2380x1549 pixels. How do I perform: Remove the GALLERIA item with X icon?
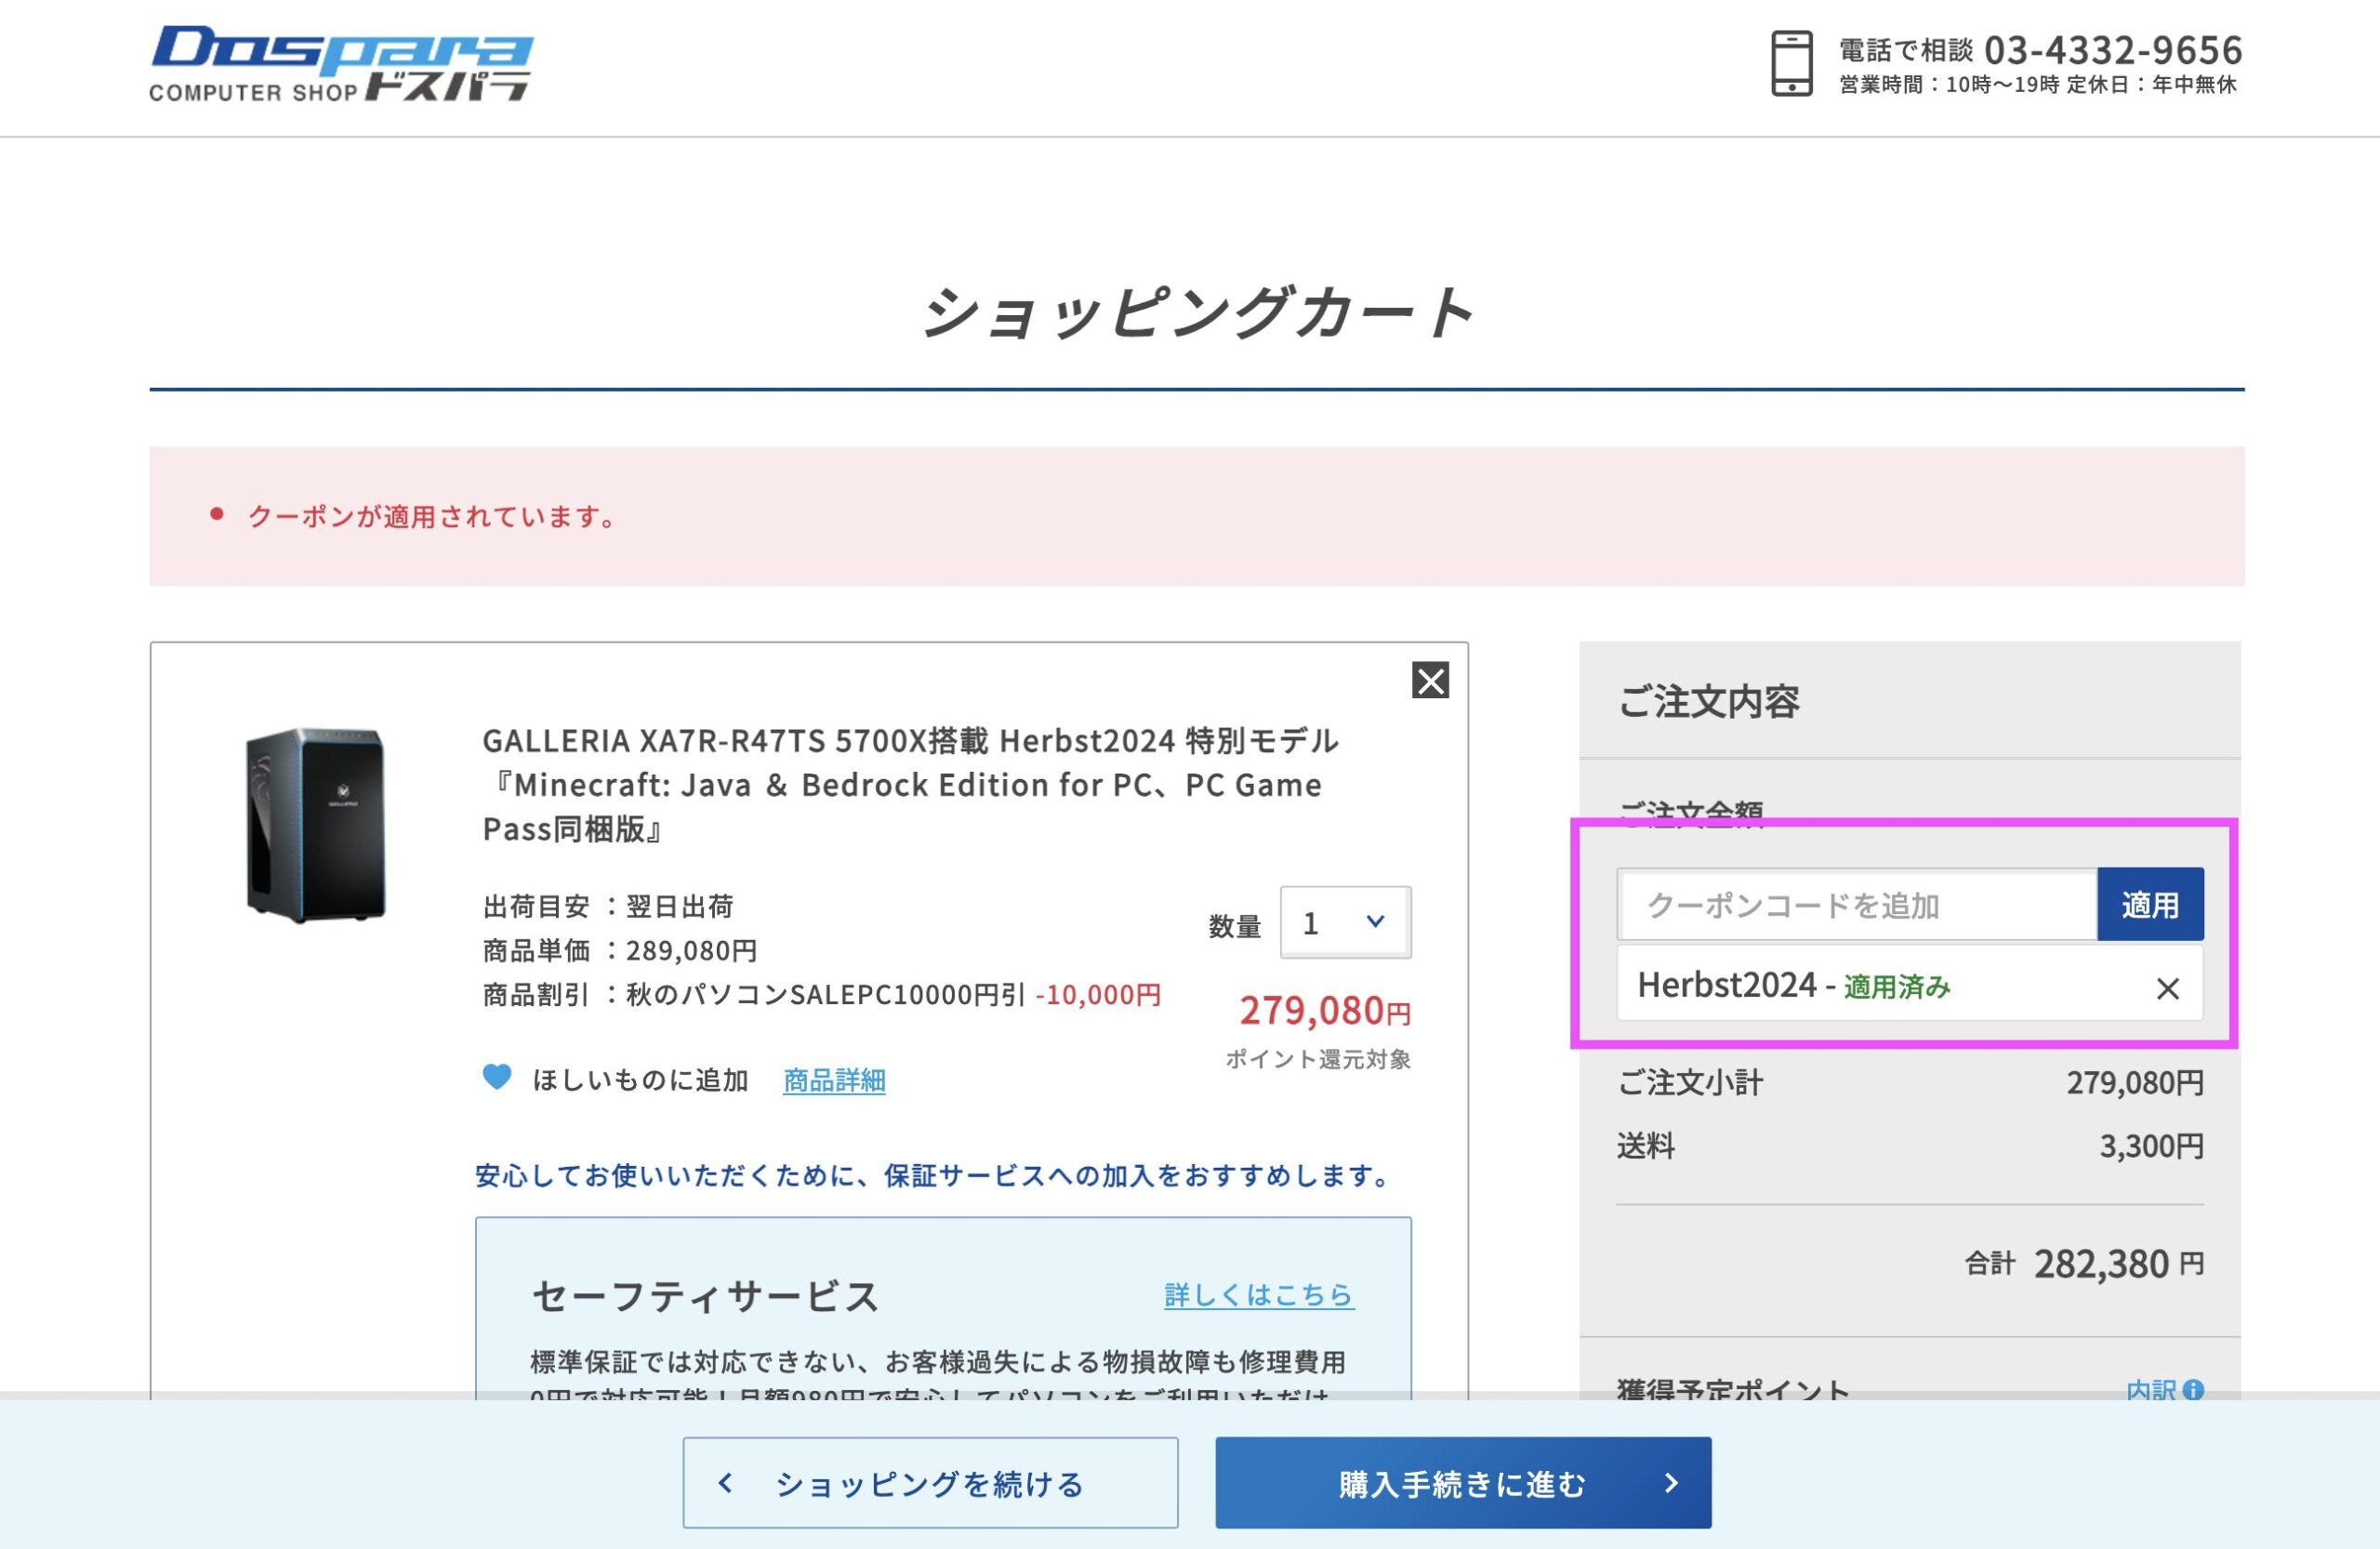pyautogui.click(x=1430, y=681)
